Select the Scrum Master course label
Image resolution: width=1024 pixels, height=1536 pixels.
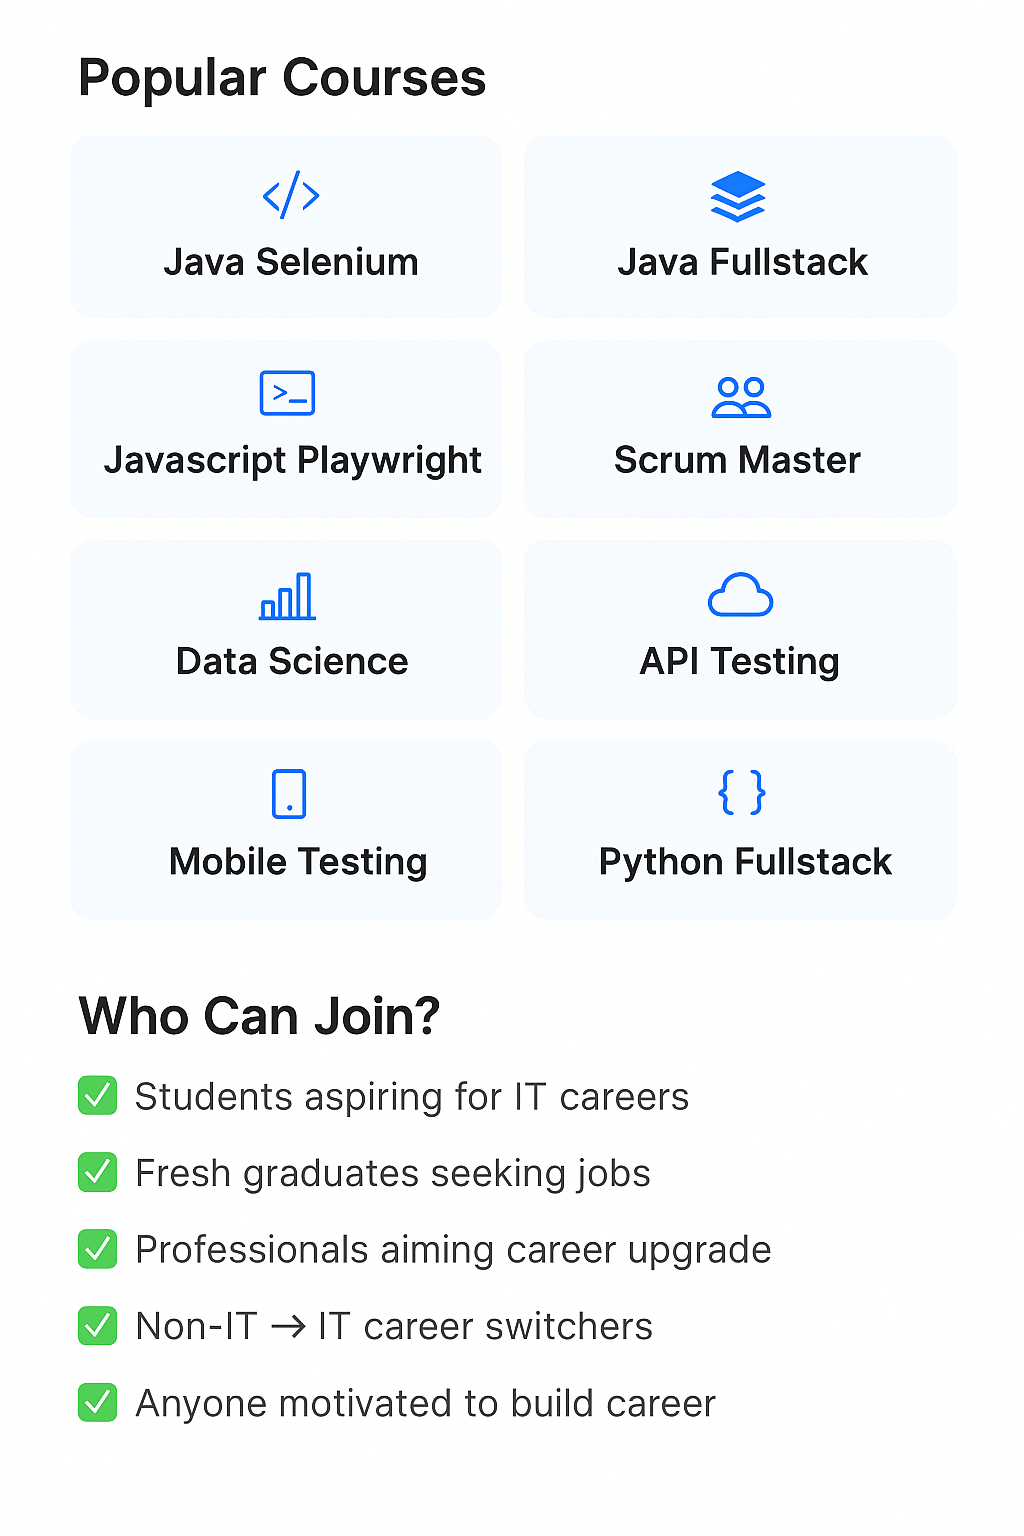click(x=737, y=460)
